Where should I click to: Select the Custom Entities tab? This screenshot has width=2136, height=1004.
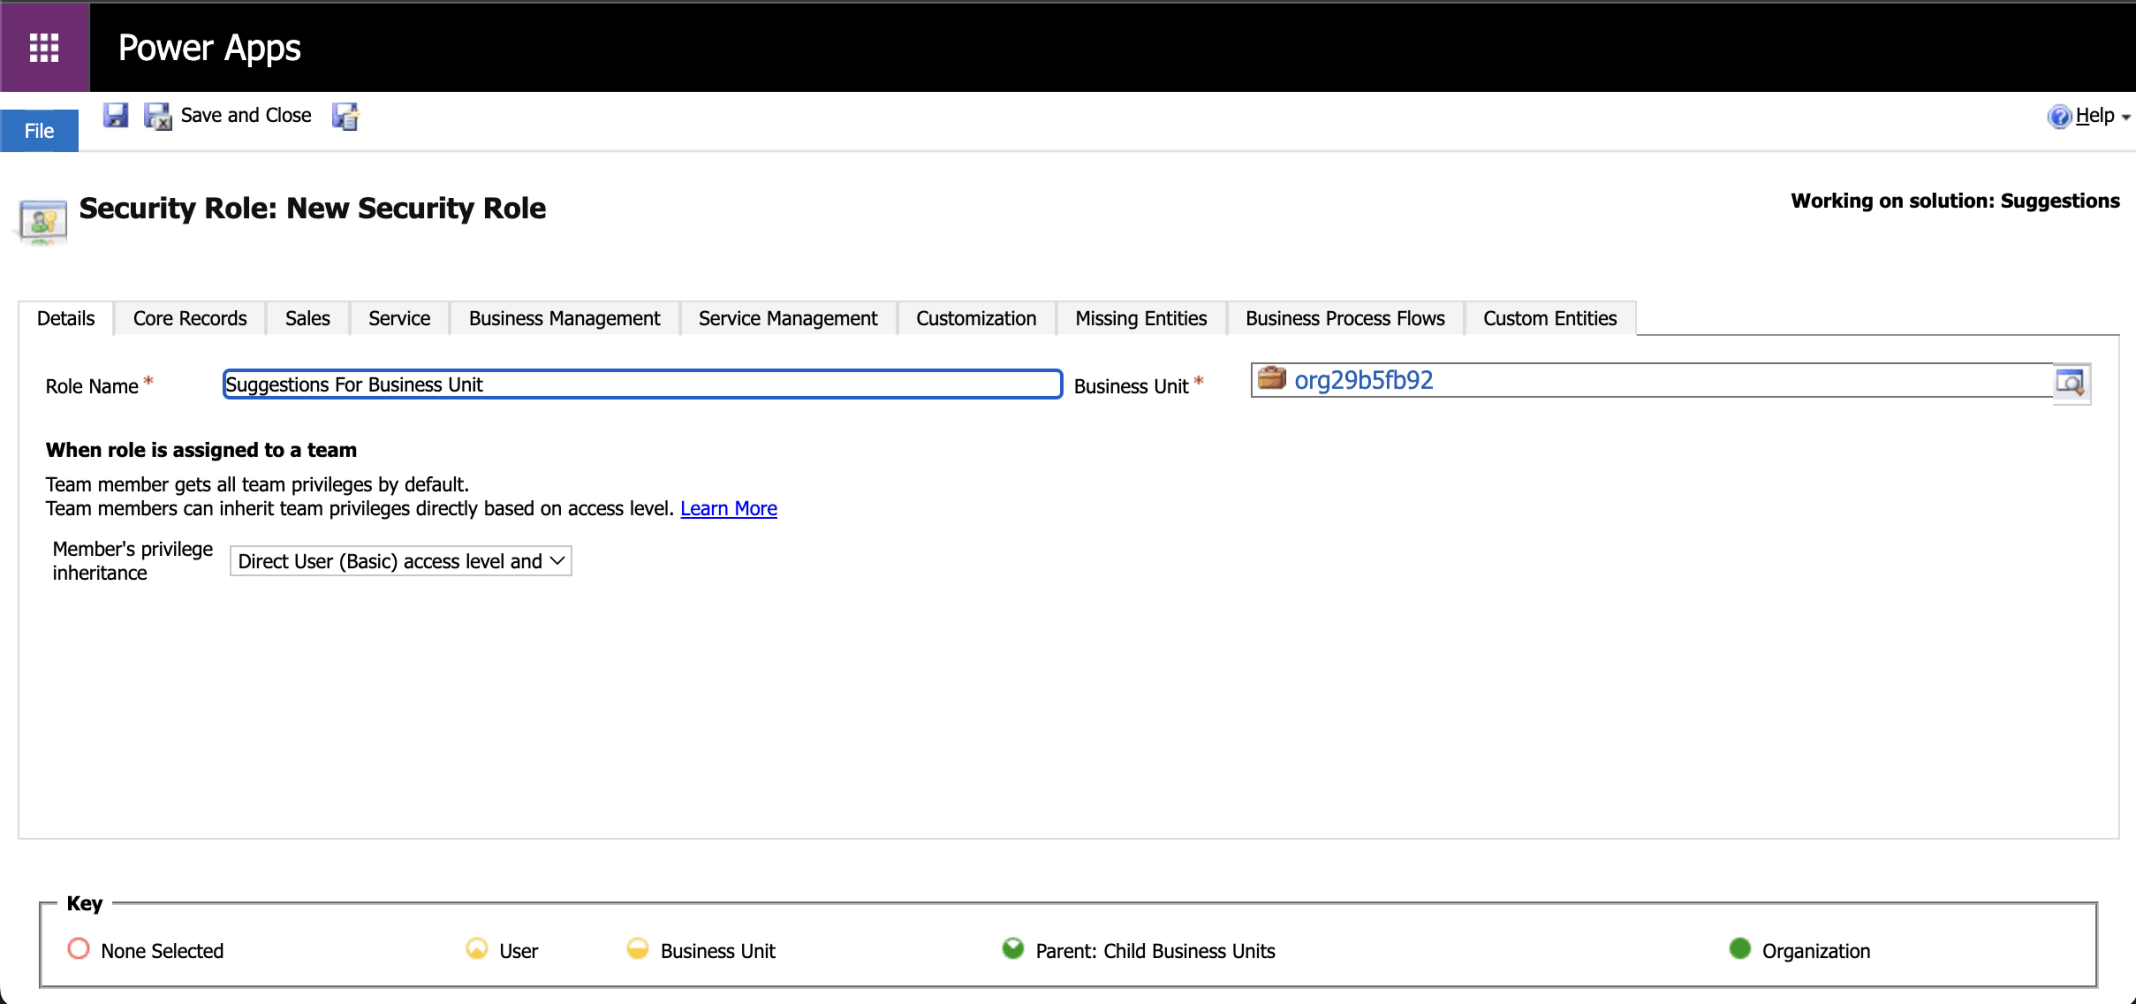pyautogui.click(x=1549, y=318)
